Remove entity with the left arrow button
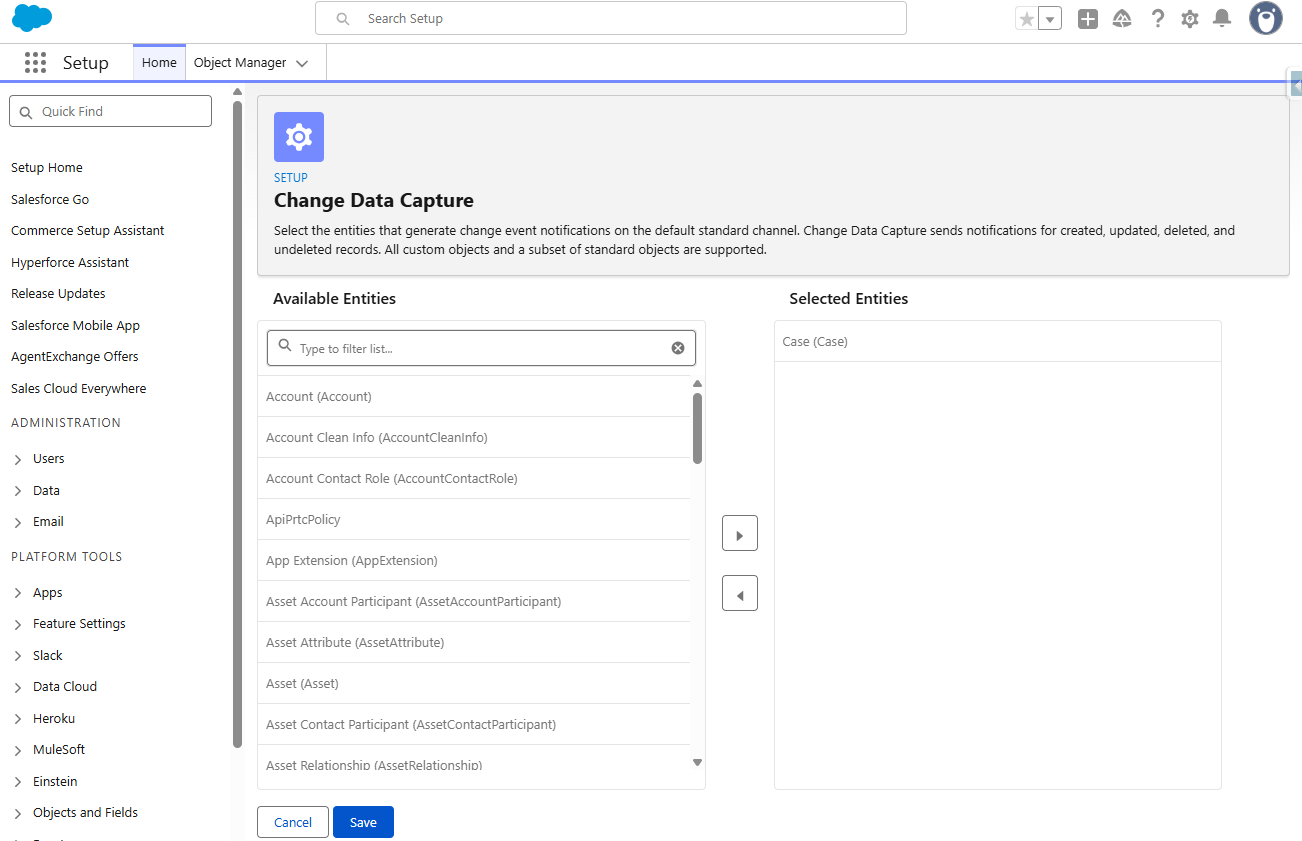1302x841 pixels. 740,593
